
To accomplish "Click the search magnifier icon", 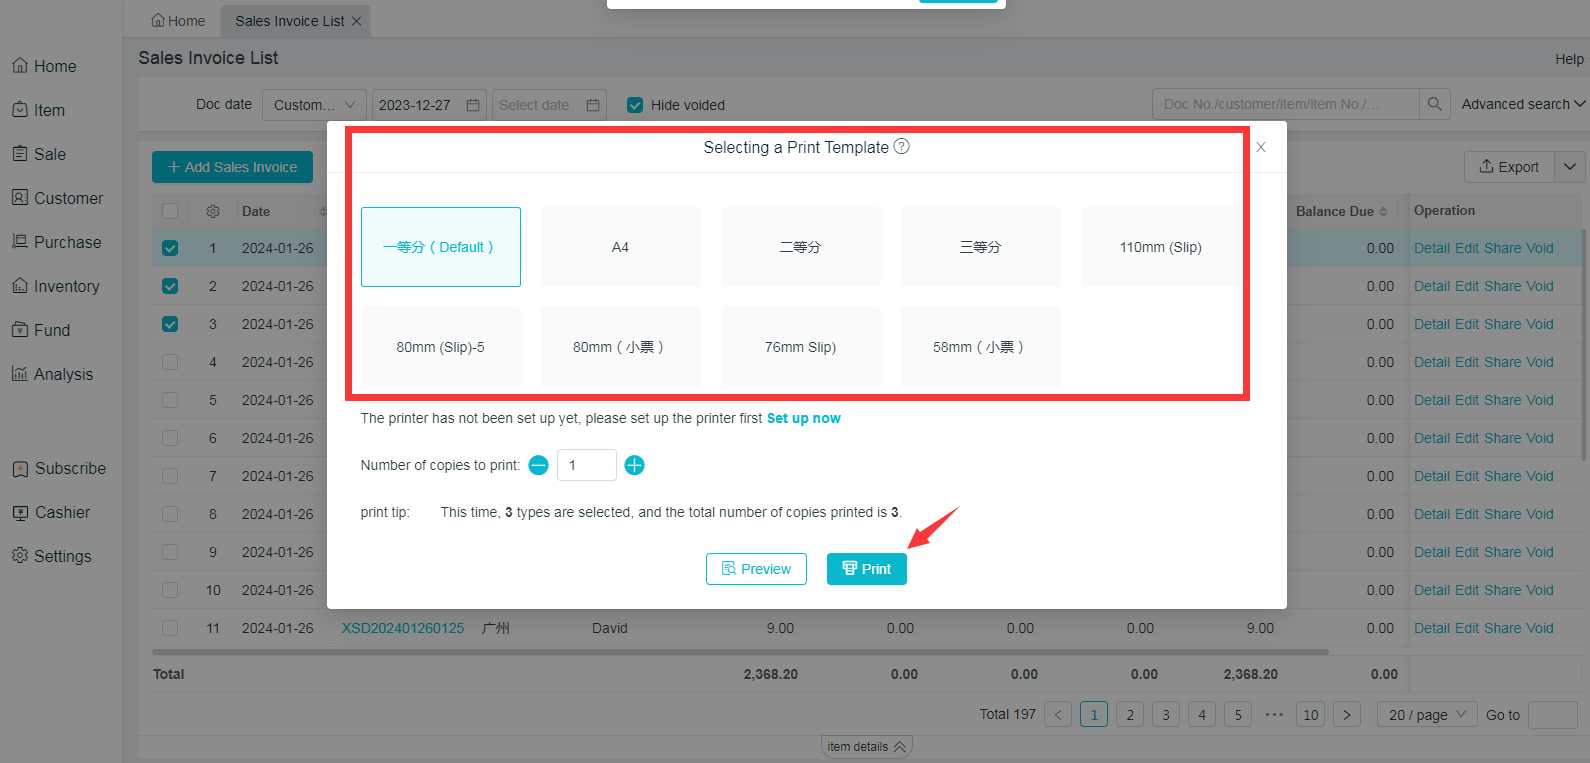I will point(1434,104).
